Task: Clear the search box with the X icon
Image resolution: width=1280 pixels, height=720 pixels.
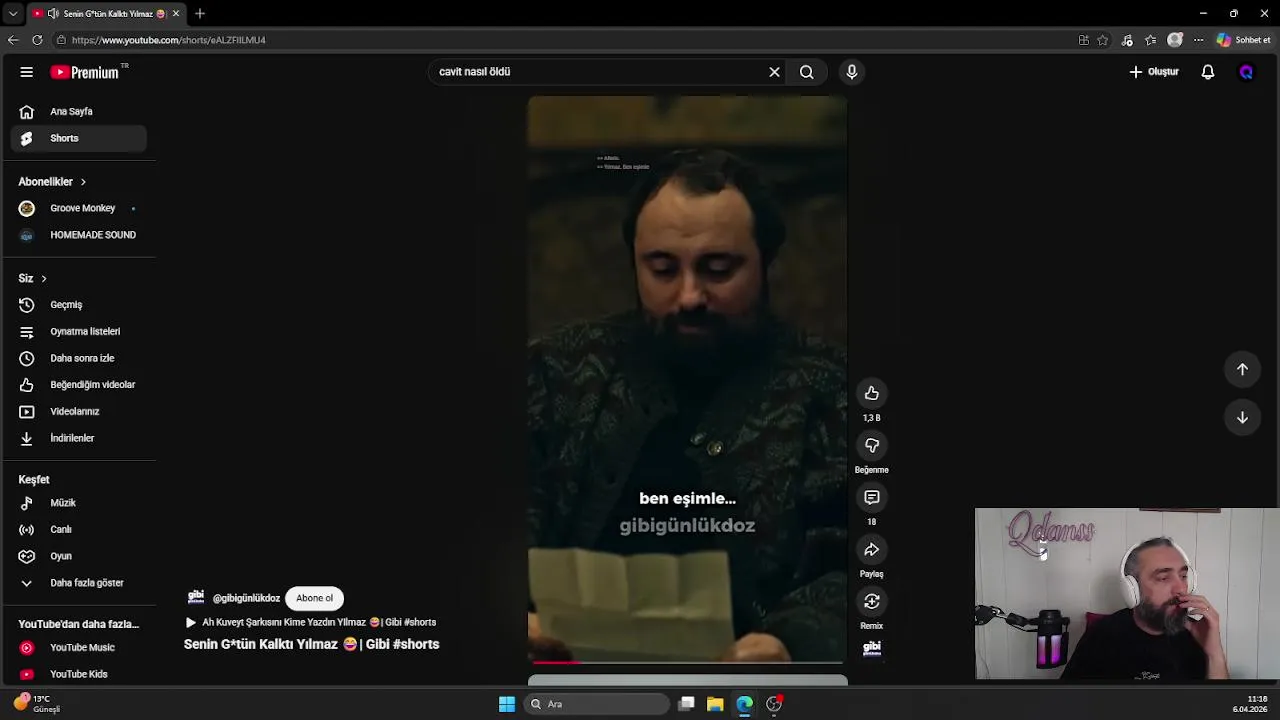Action: [774, 72]
